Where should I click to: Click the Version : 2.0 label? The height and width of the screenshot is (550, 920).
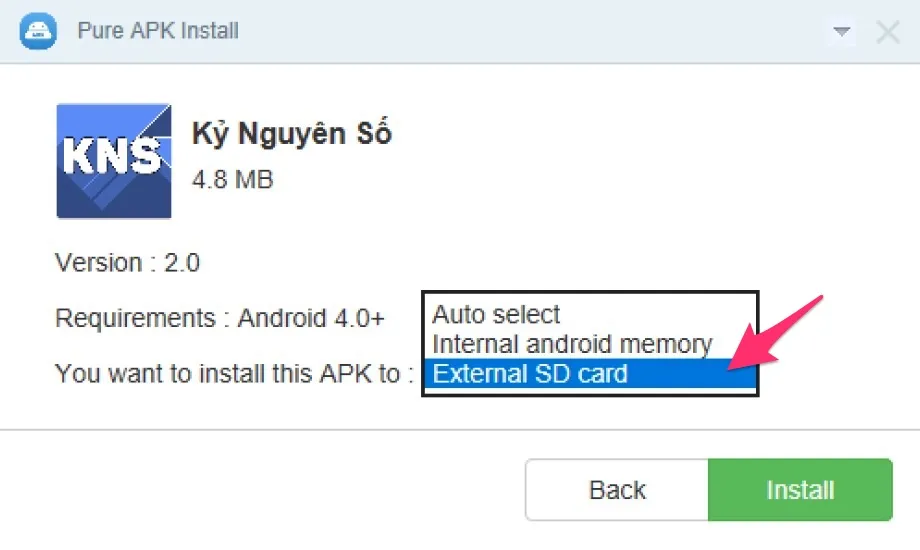coord(127,262)
